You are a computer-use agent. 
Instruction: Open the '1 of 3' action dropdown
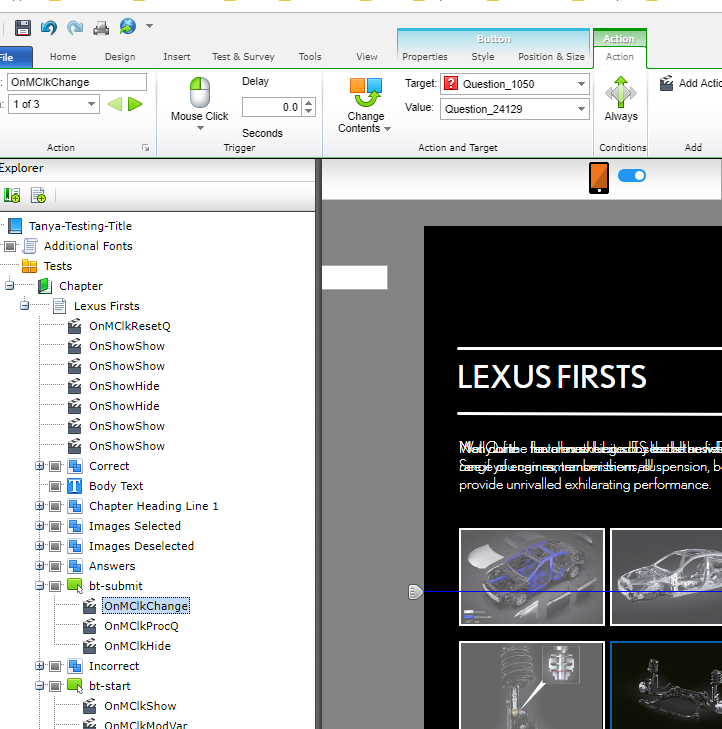pyautogui.click(x=54, y=104)
